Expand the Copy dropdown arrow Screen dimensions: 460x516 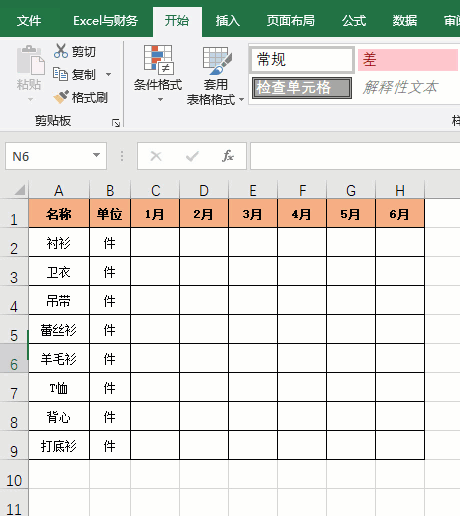tap(108, 74)
